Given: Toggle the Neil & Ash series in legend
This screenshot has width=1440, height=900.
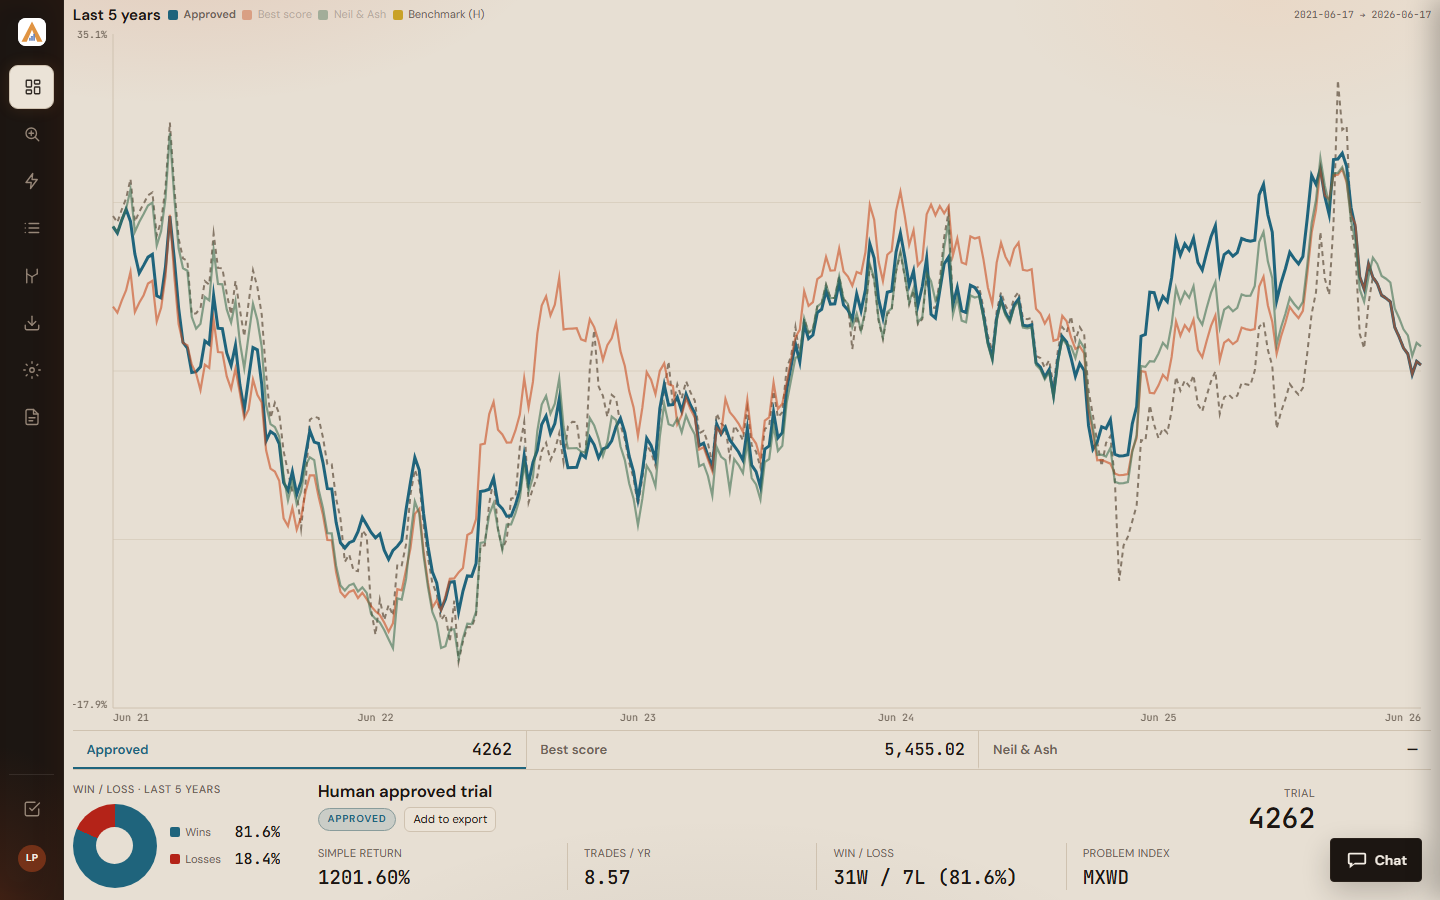Looking at the screenshot, I should 352,15.
